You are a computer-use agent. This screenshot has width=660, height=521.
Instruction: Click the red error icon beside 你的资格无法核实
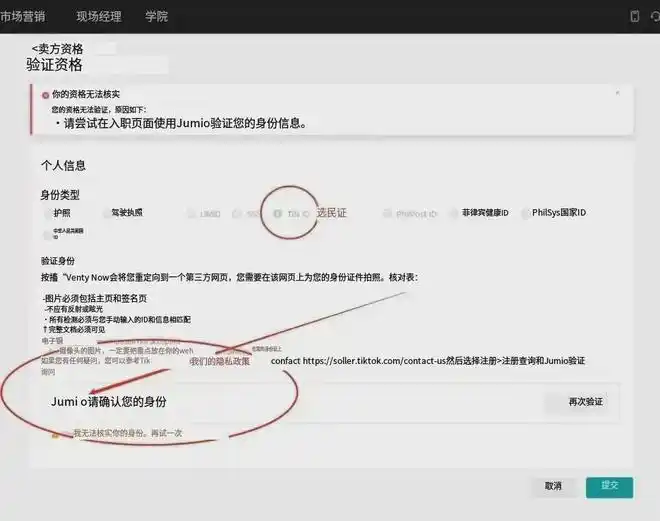[45, 95]
